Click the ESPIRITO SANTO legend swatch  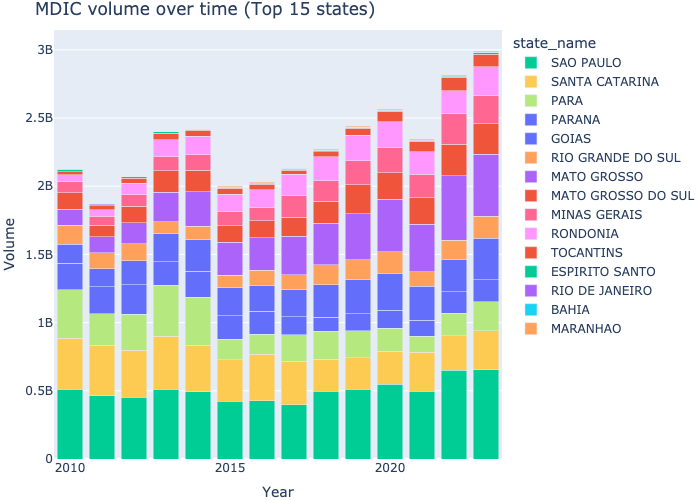tap(531, 271)
